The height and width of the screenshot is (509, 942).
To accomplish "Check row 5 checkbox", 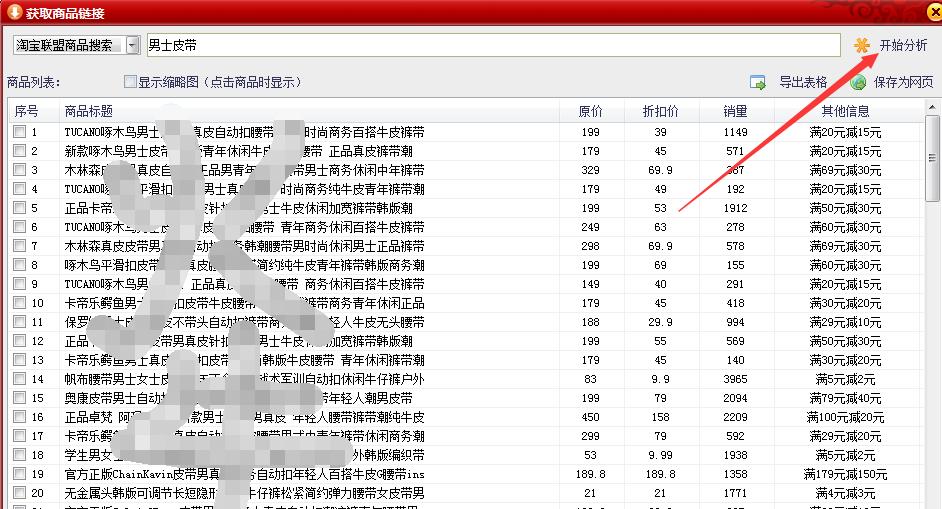I will pos(20,208).
